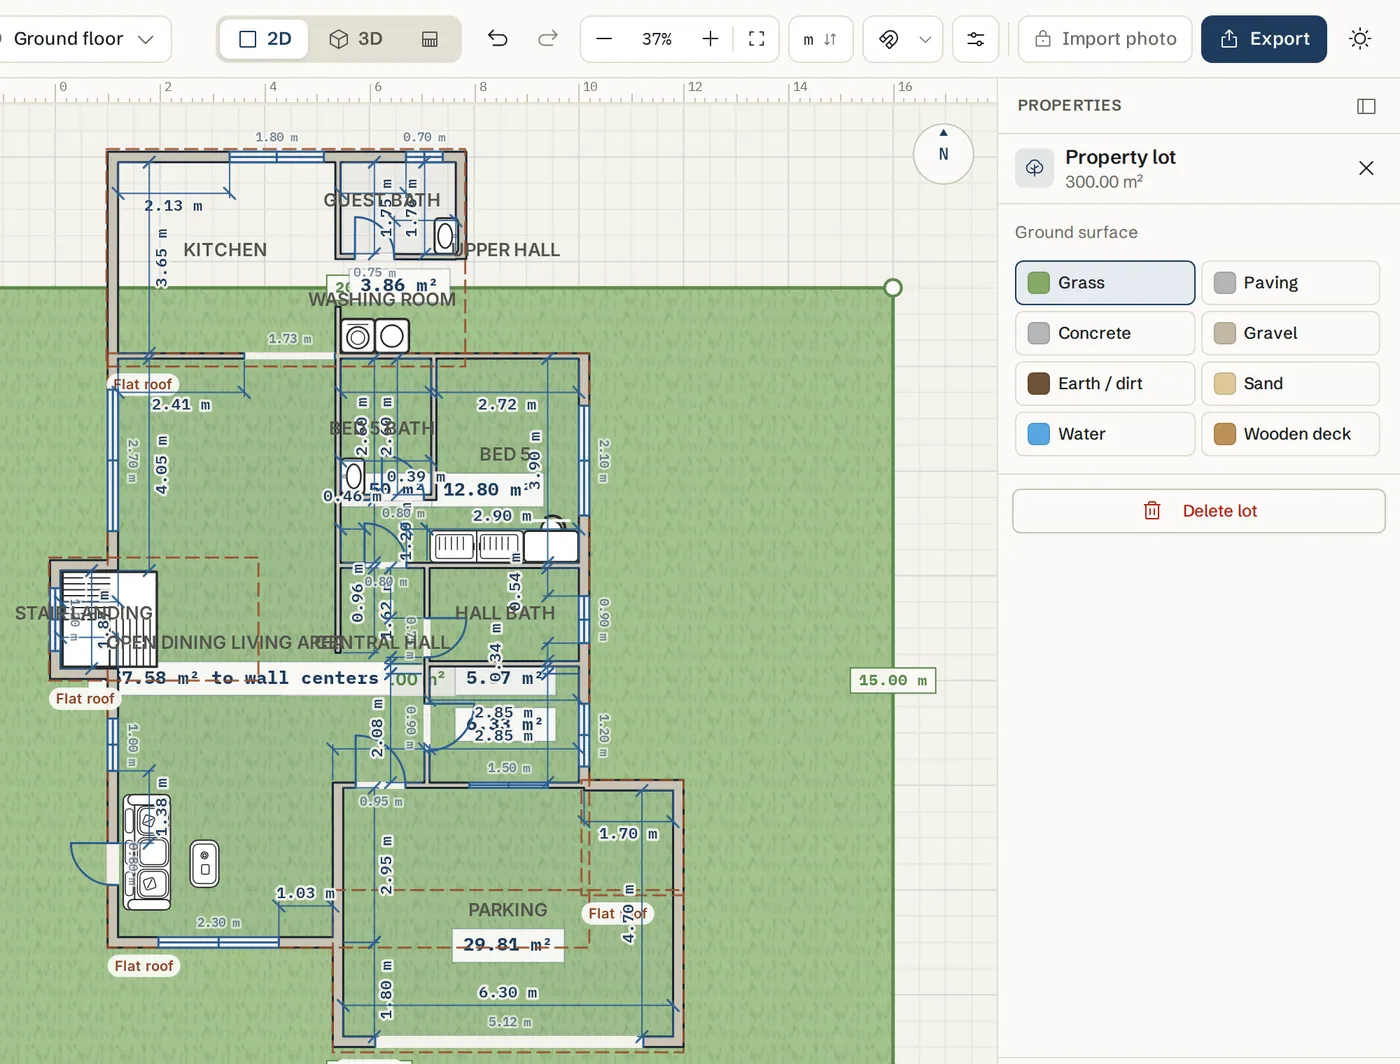Click the 29.81 m² parking area label
The height and width of the screenshot is (1064, 1400).
(x=507, y=945)
